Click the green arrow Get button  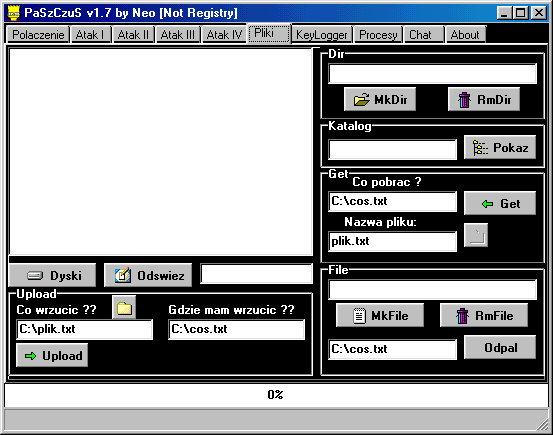tap(500, 203)
